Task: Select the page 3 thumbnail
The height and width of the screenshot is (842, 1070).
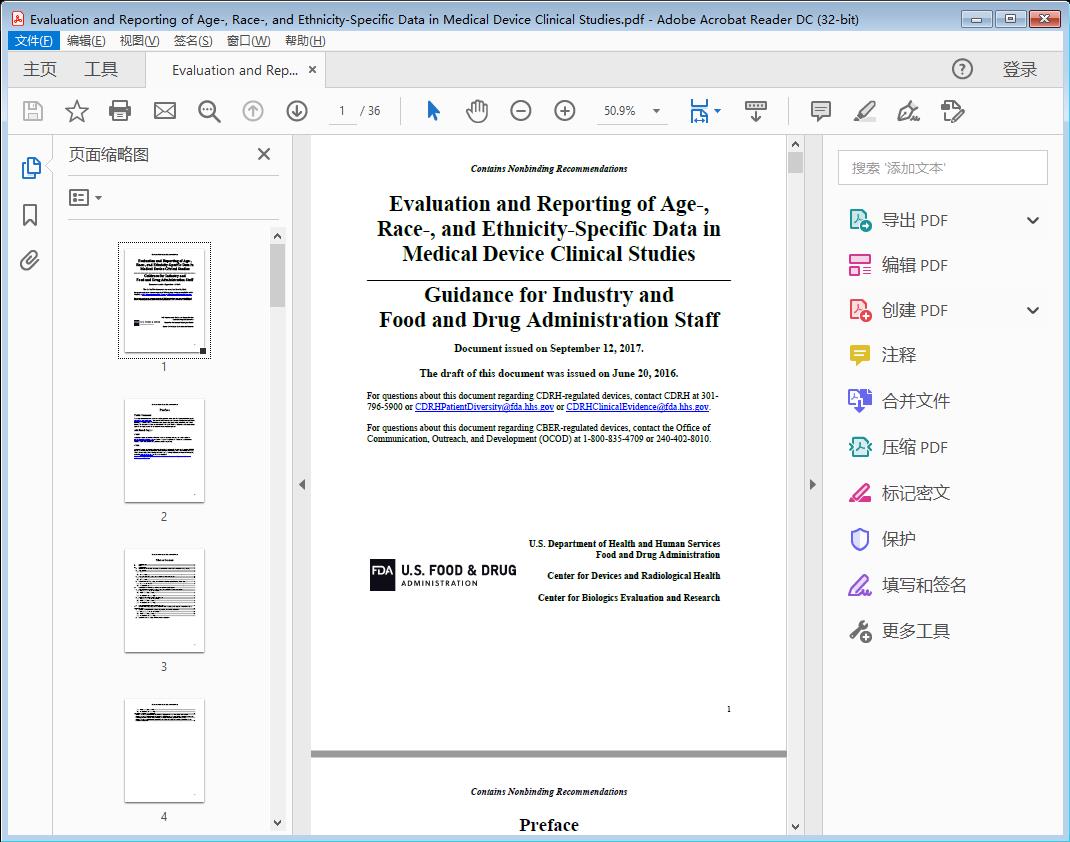Action: 164,600
